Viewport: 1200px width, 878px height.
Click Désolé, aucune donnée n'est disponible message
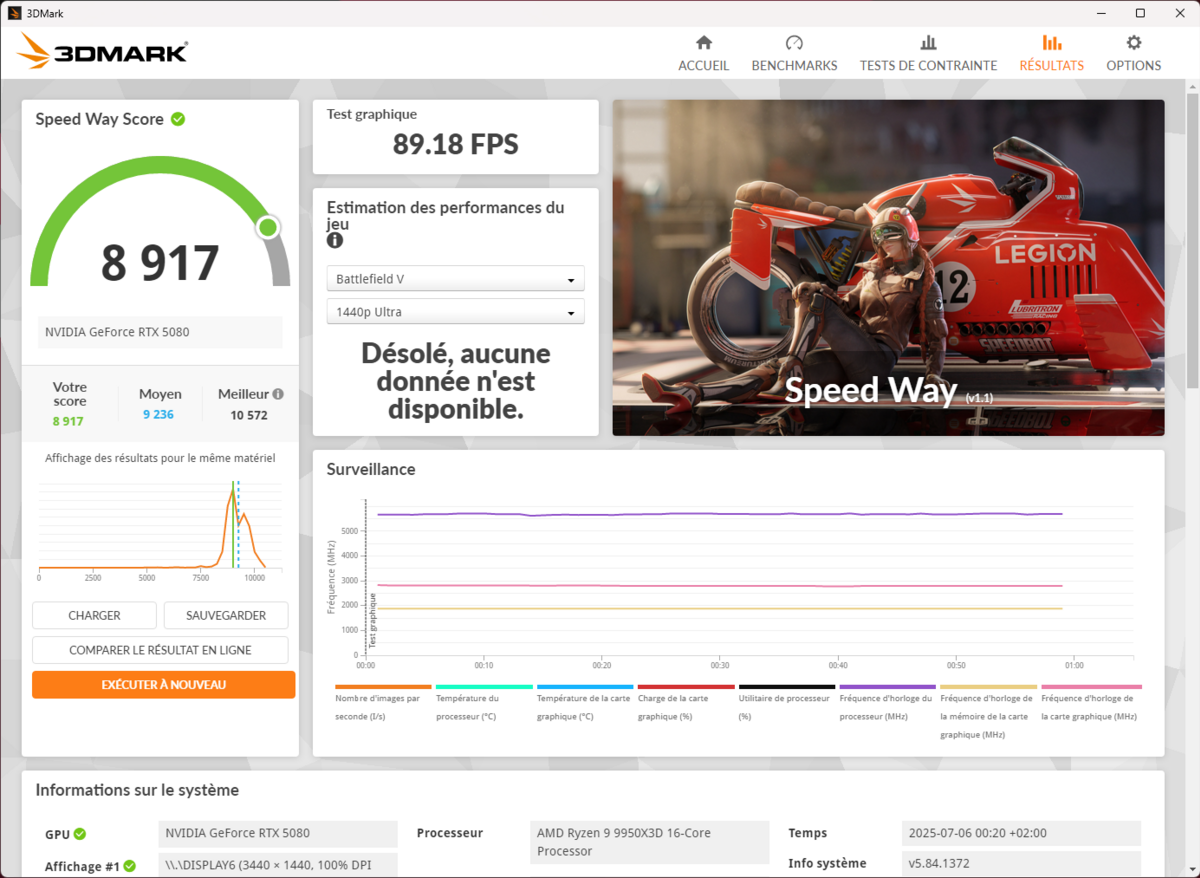point(455,381)
